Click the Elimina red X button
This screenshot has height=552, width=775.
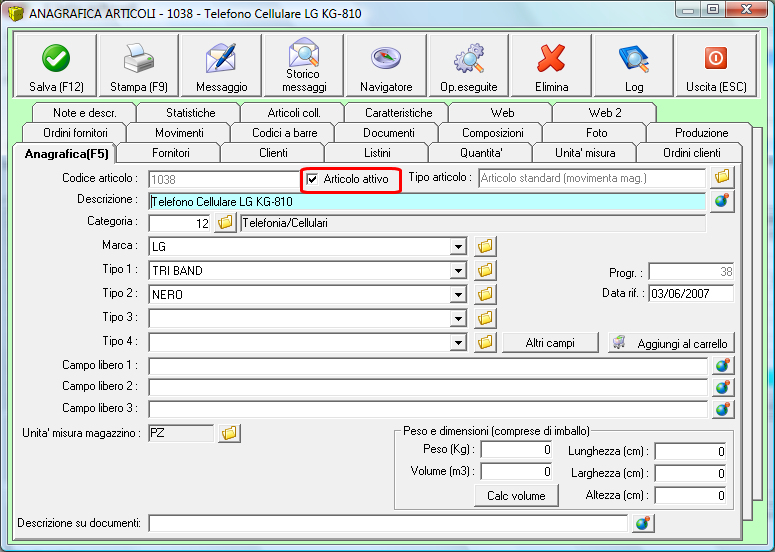point(552,65)
